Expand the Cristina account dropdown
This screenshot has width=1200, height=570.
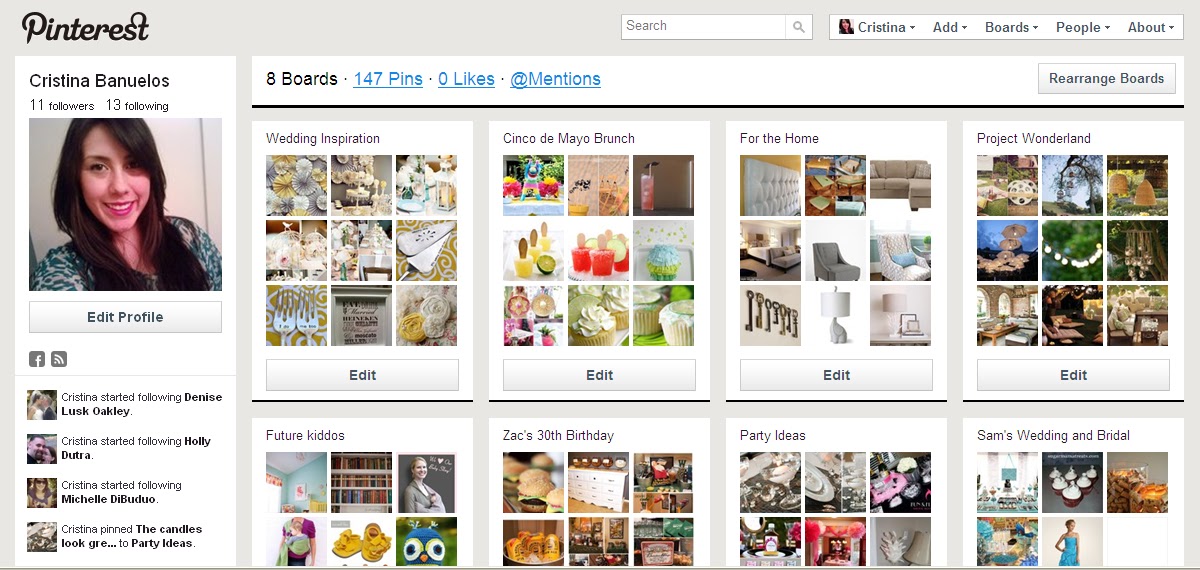(877, 27)
